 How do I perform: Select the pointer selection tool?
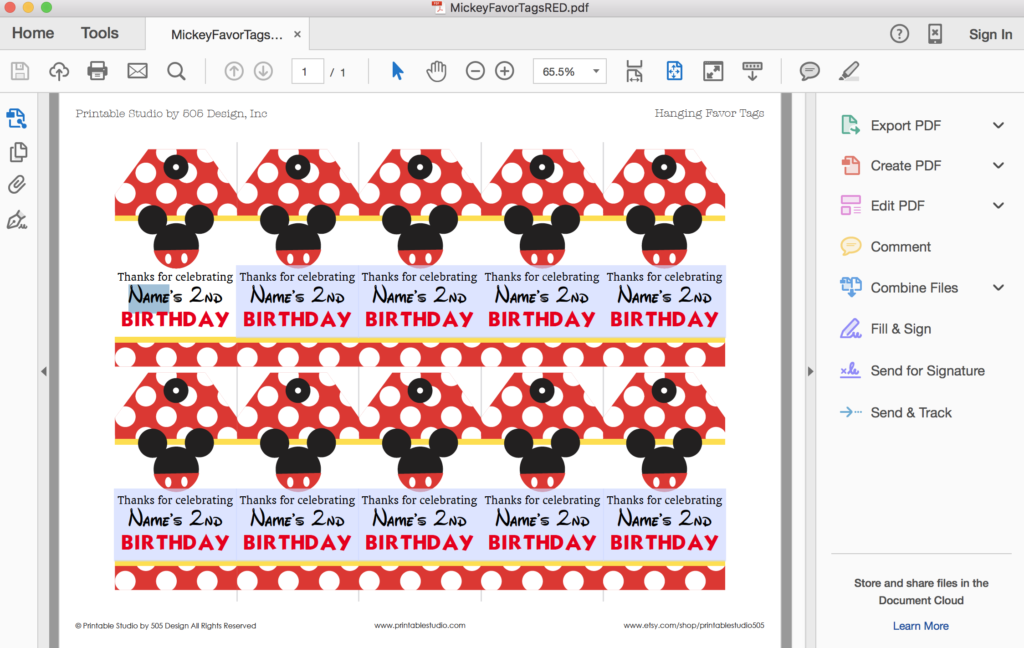pos(397,71)
